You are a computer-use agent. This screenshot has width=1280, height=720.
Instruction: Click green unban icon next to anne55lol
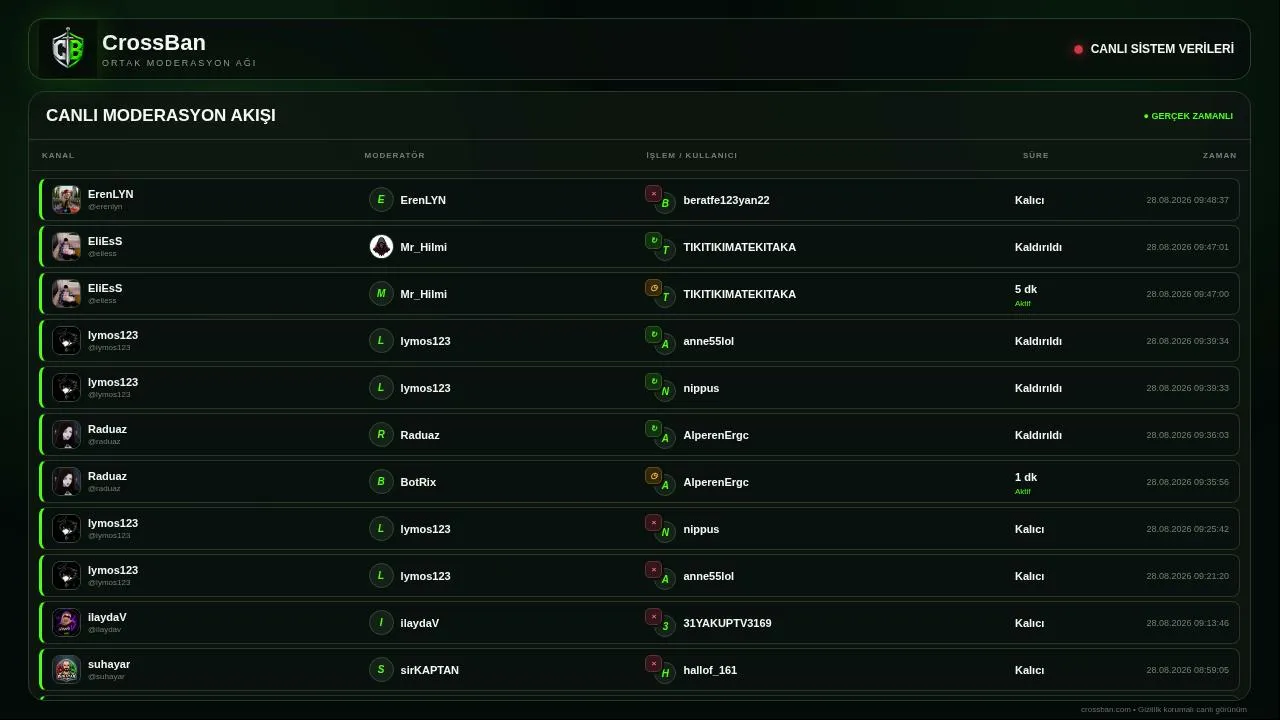[x=653, y=335]
